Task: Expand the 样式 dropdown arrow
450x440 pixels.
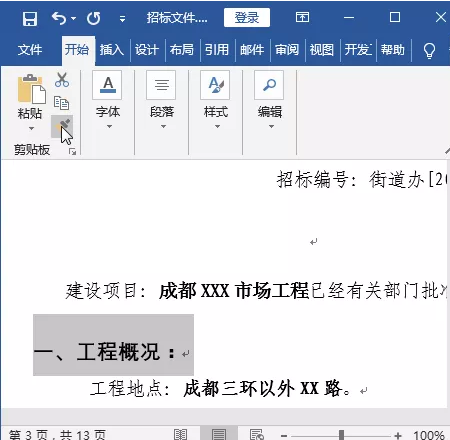Action: pos(217,126)
